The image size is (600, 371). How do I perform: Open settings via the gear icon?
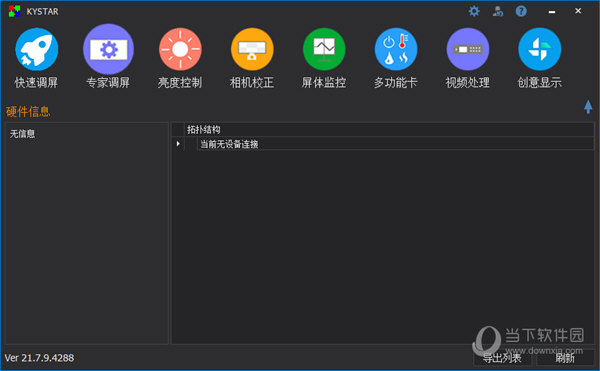[474, 11]
